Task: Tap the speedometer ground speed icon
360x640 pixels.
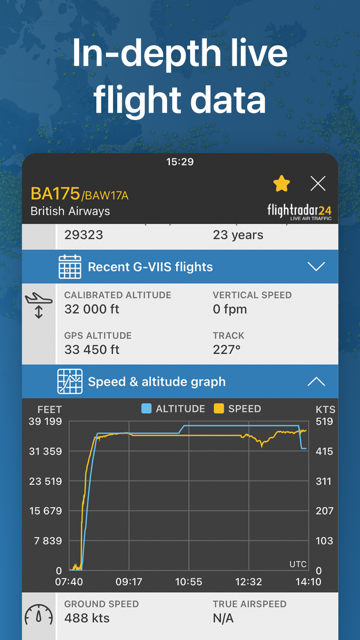Action: [x=39, y=615]
